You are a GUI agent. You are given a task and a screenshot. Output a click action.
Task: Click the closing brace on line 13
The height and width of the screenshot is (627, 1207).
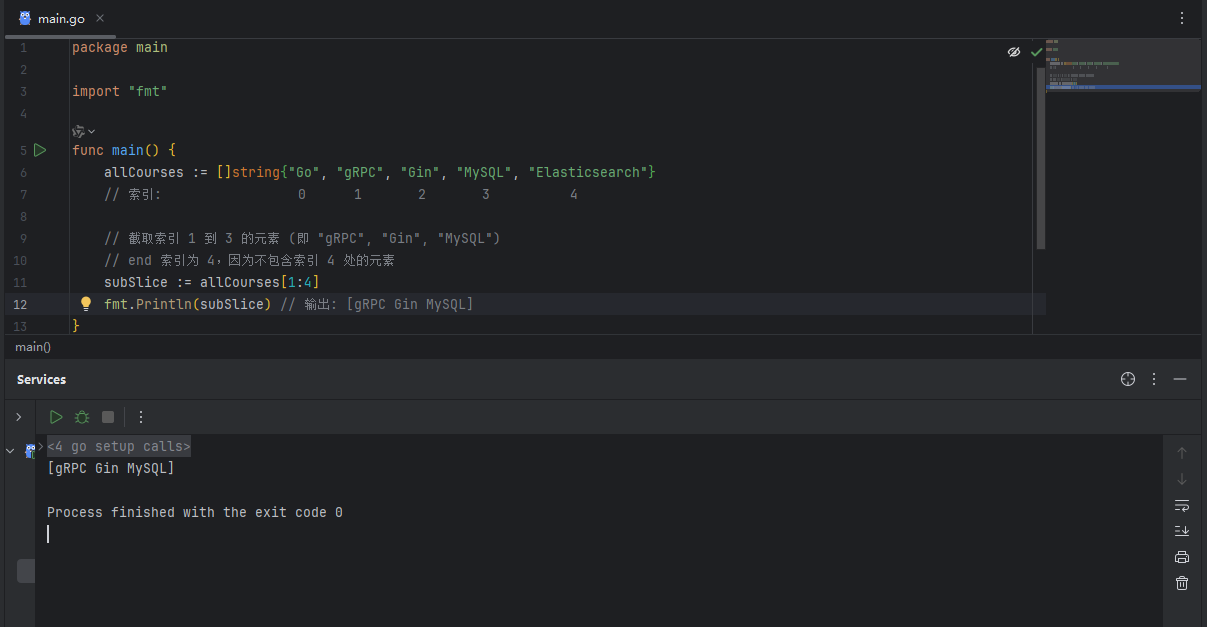point(76,326)
